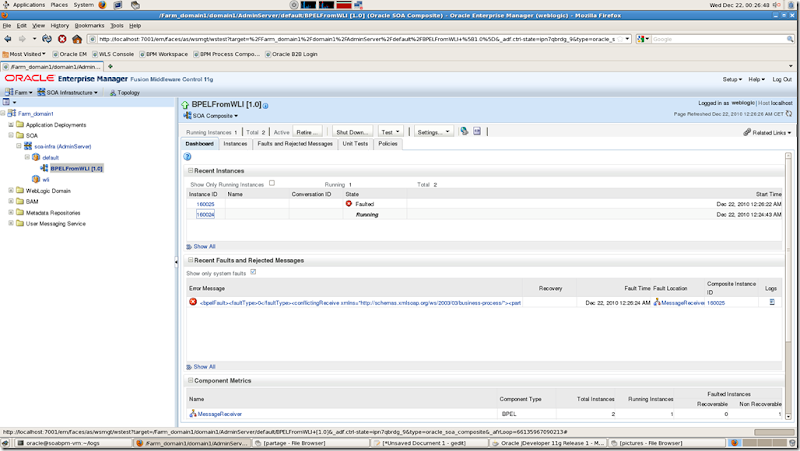Open instance 160025 link
800x451 pixels.
206,204
